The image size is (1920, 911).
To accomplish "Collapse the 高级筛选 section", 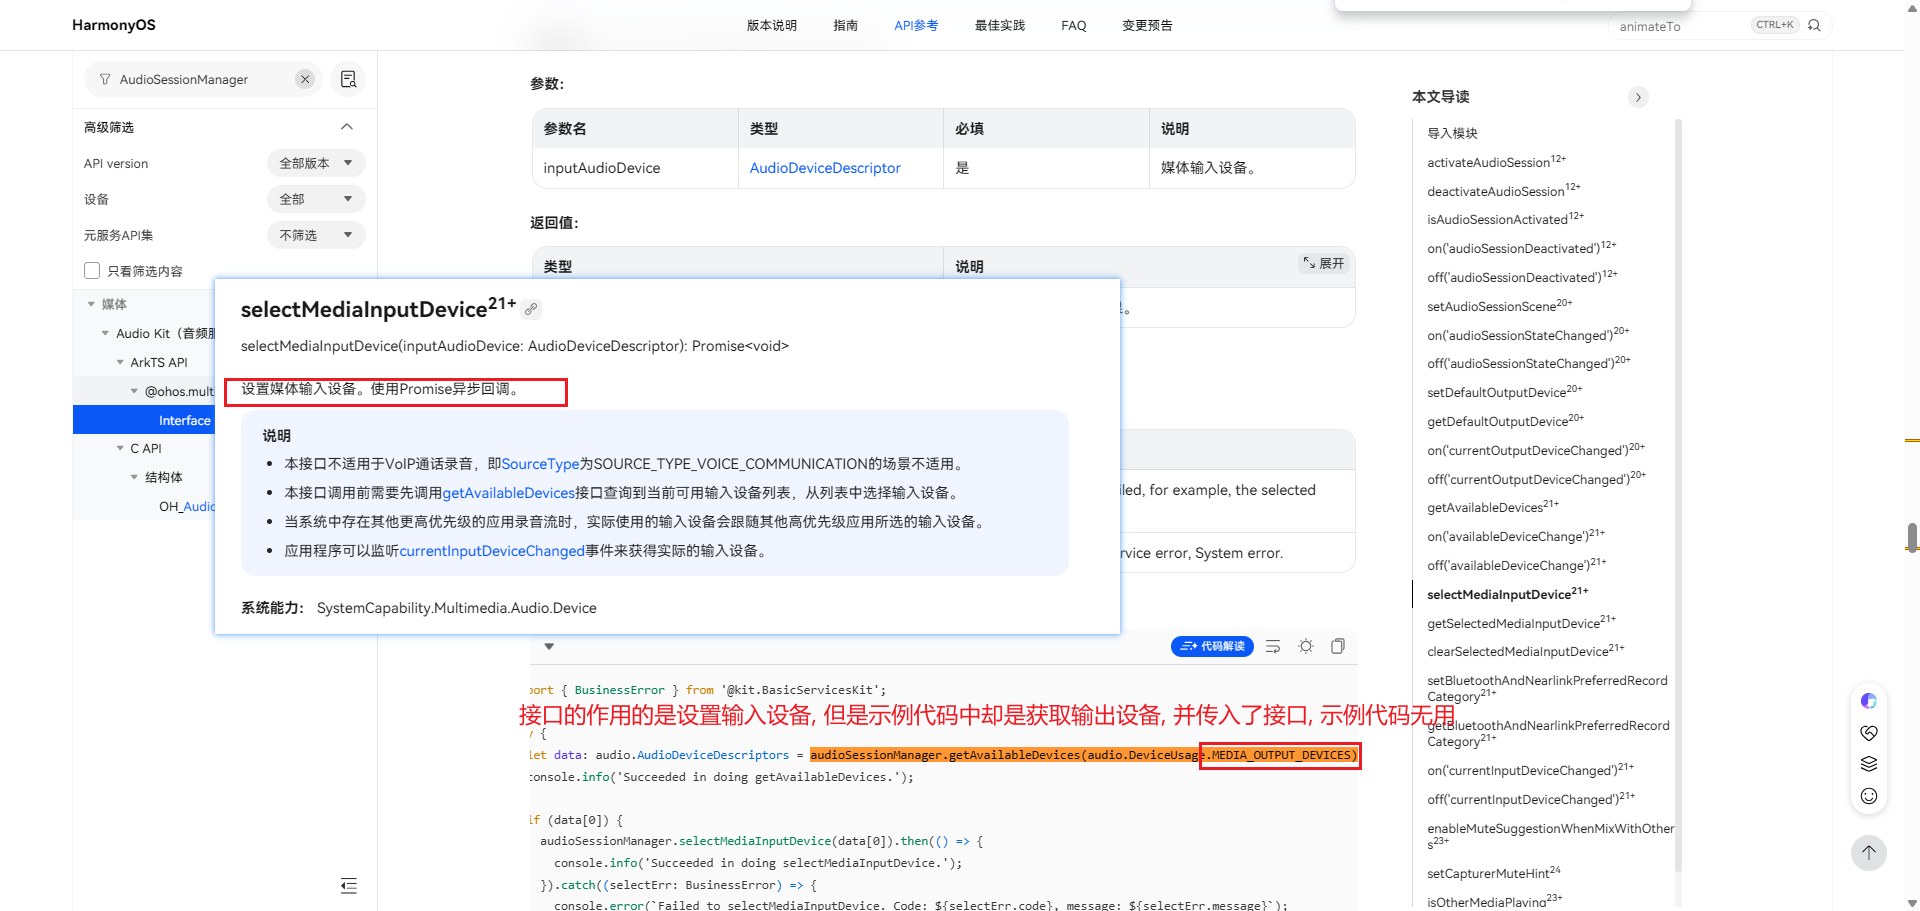I will pyautogui.click(x=347, y=127).
